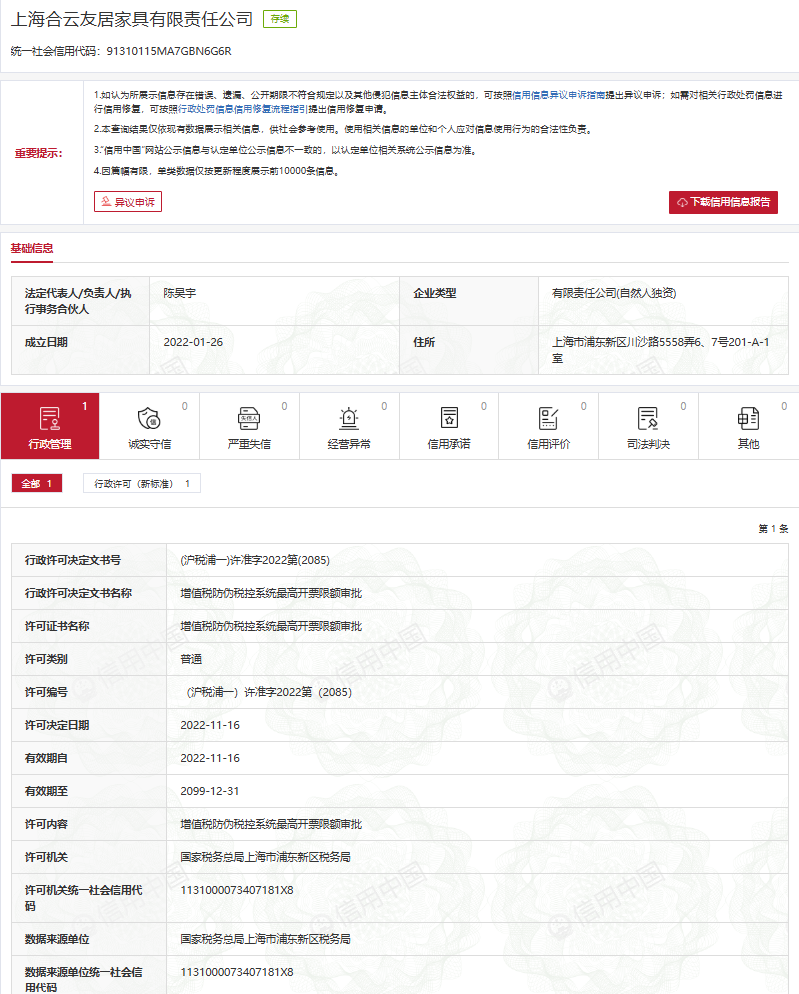Click the 司法判决 gavel icon
Screen dimensions: 799x994
coord(648,418)
